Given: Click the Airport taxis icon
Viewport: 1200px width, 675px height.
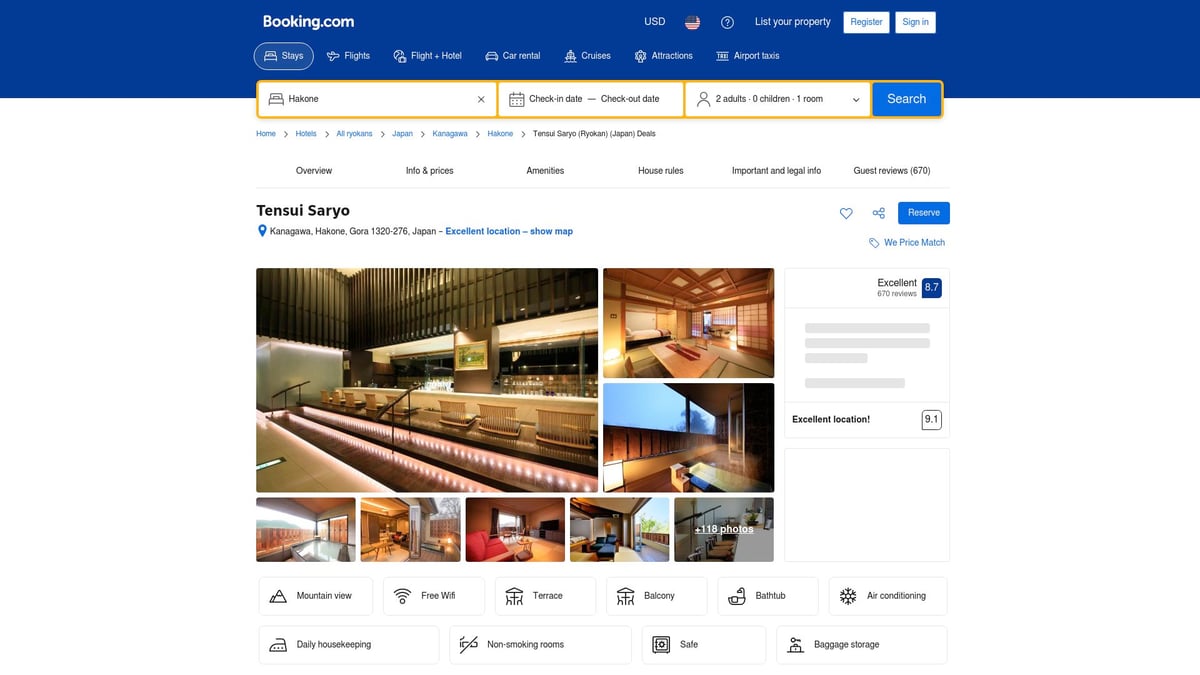Looking at the screenshot, I should click(724, 56).
